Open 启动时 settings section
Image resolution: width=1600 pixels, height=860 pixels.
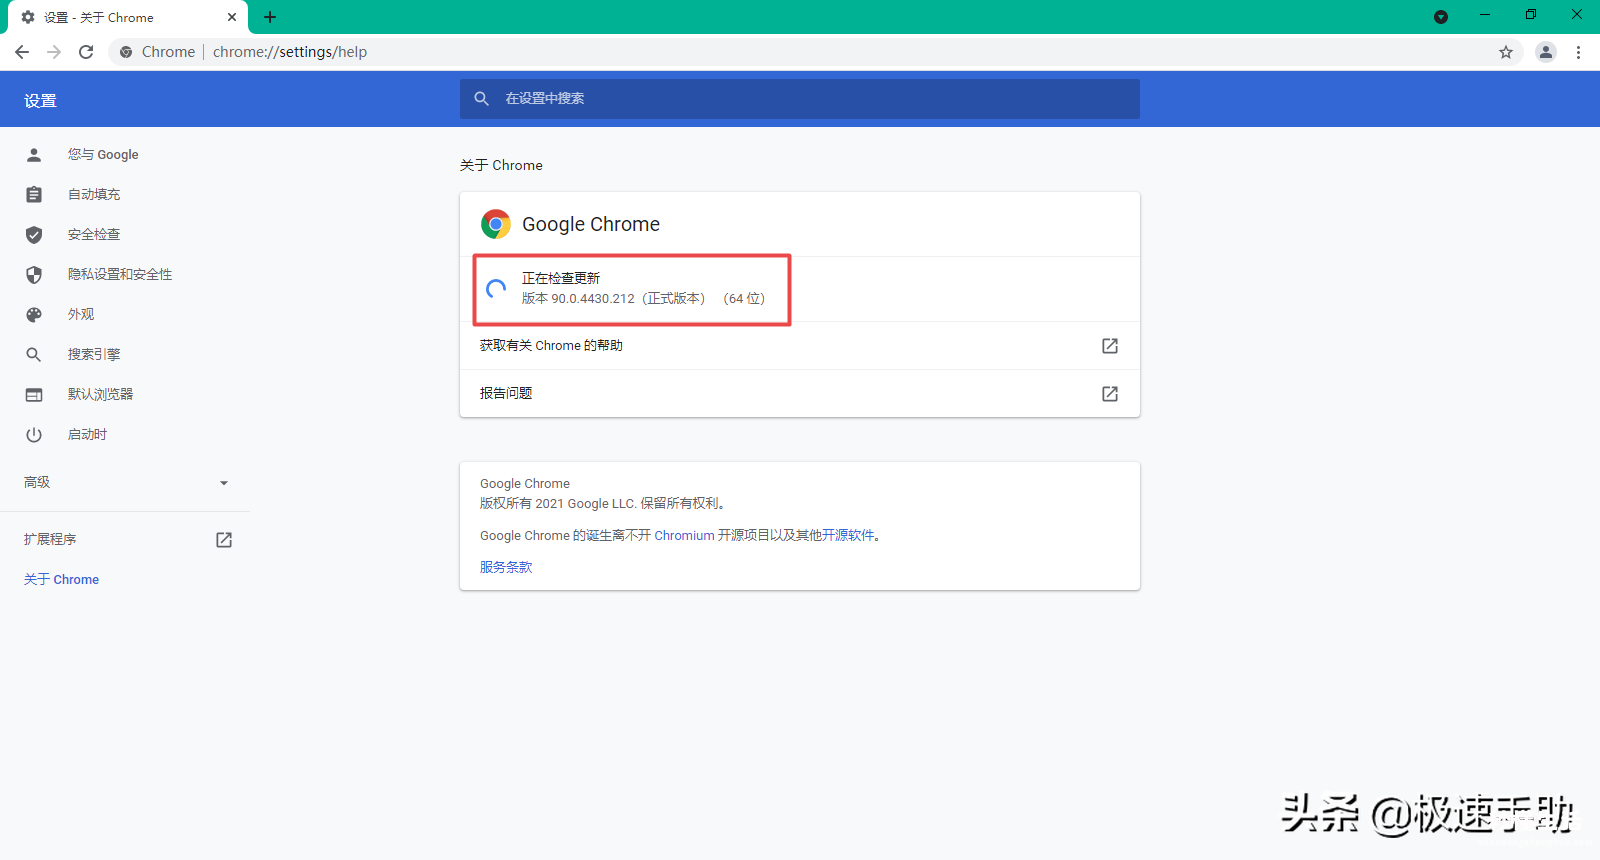tap(87, 435)
